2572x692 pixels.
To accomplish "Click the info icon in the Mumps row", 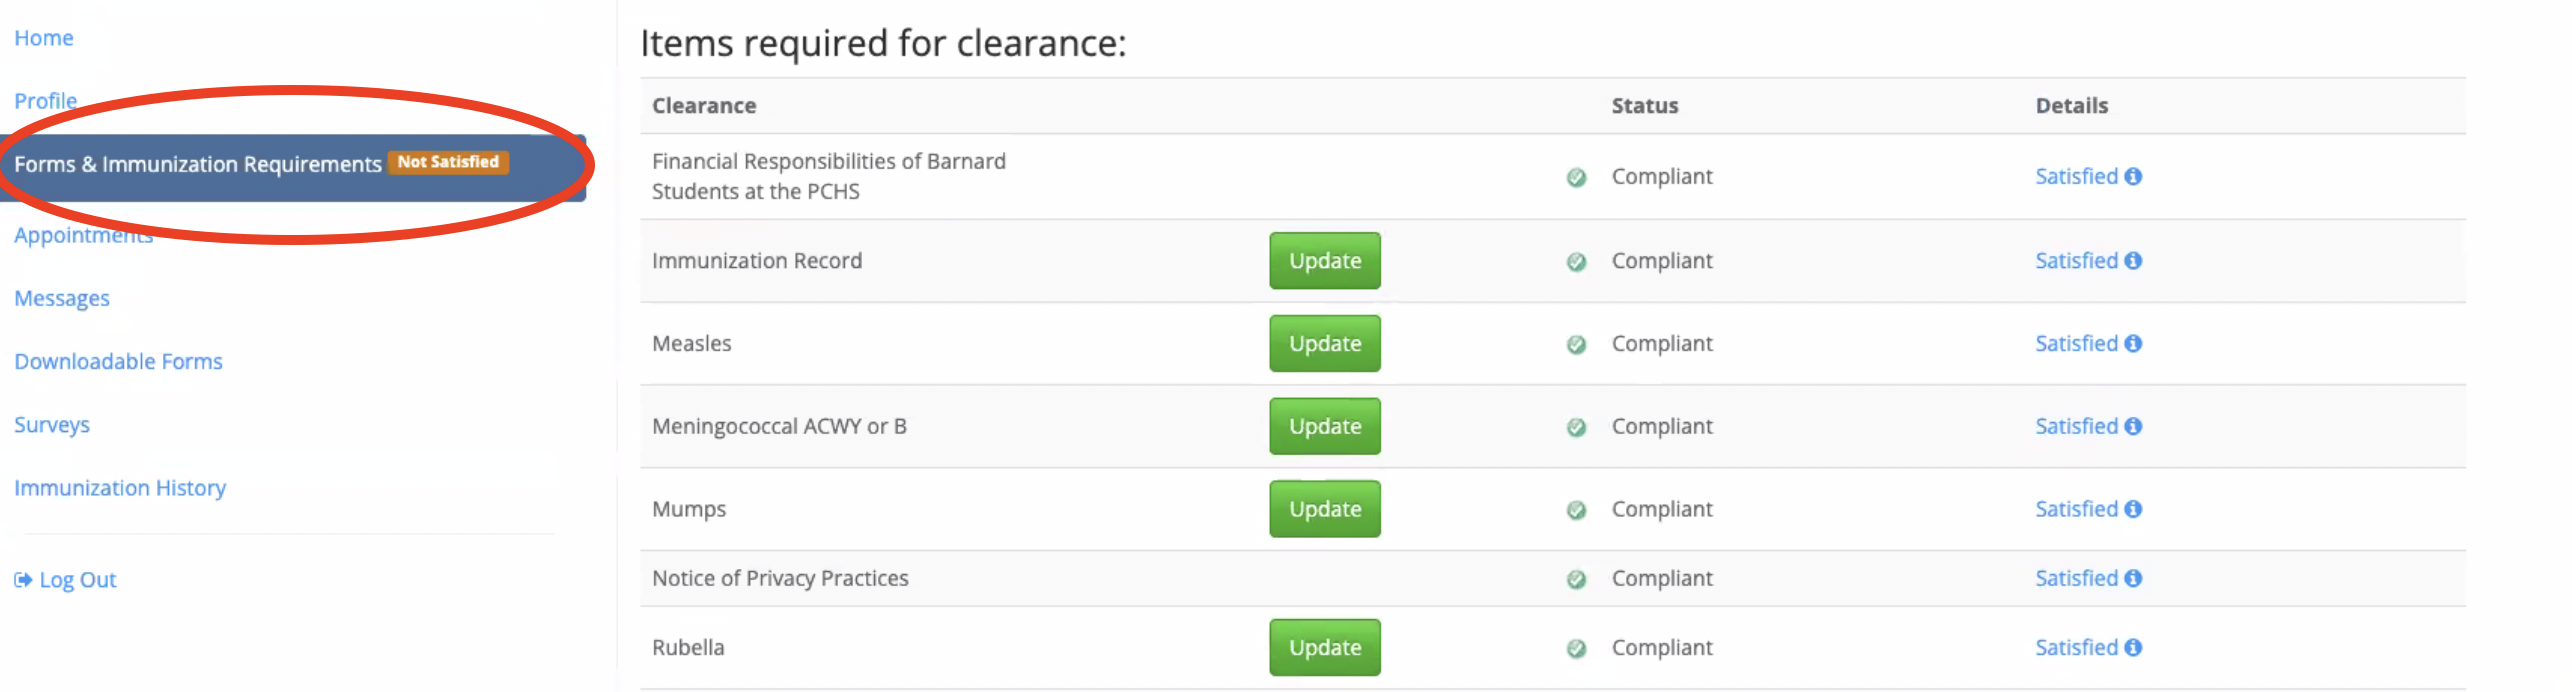I will [2133, 510].
